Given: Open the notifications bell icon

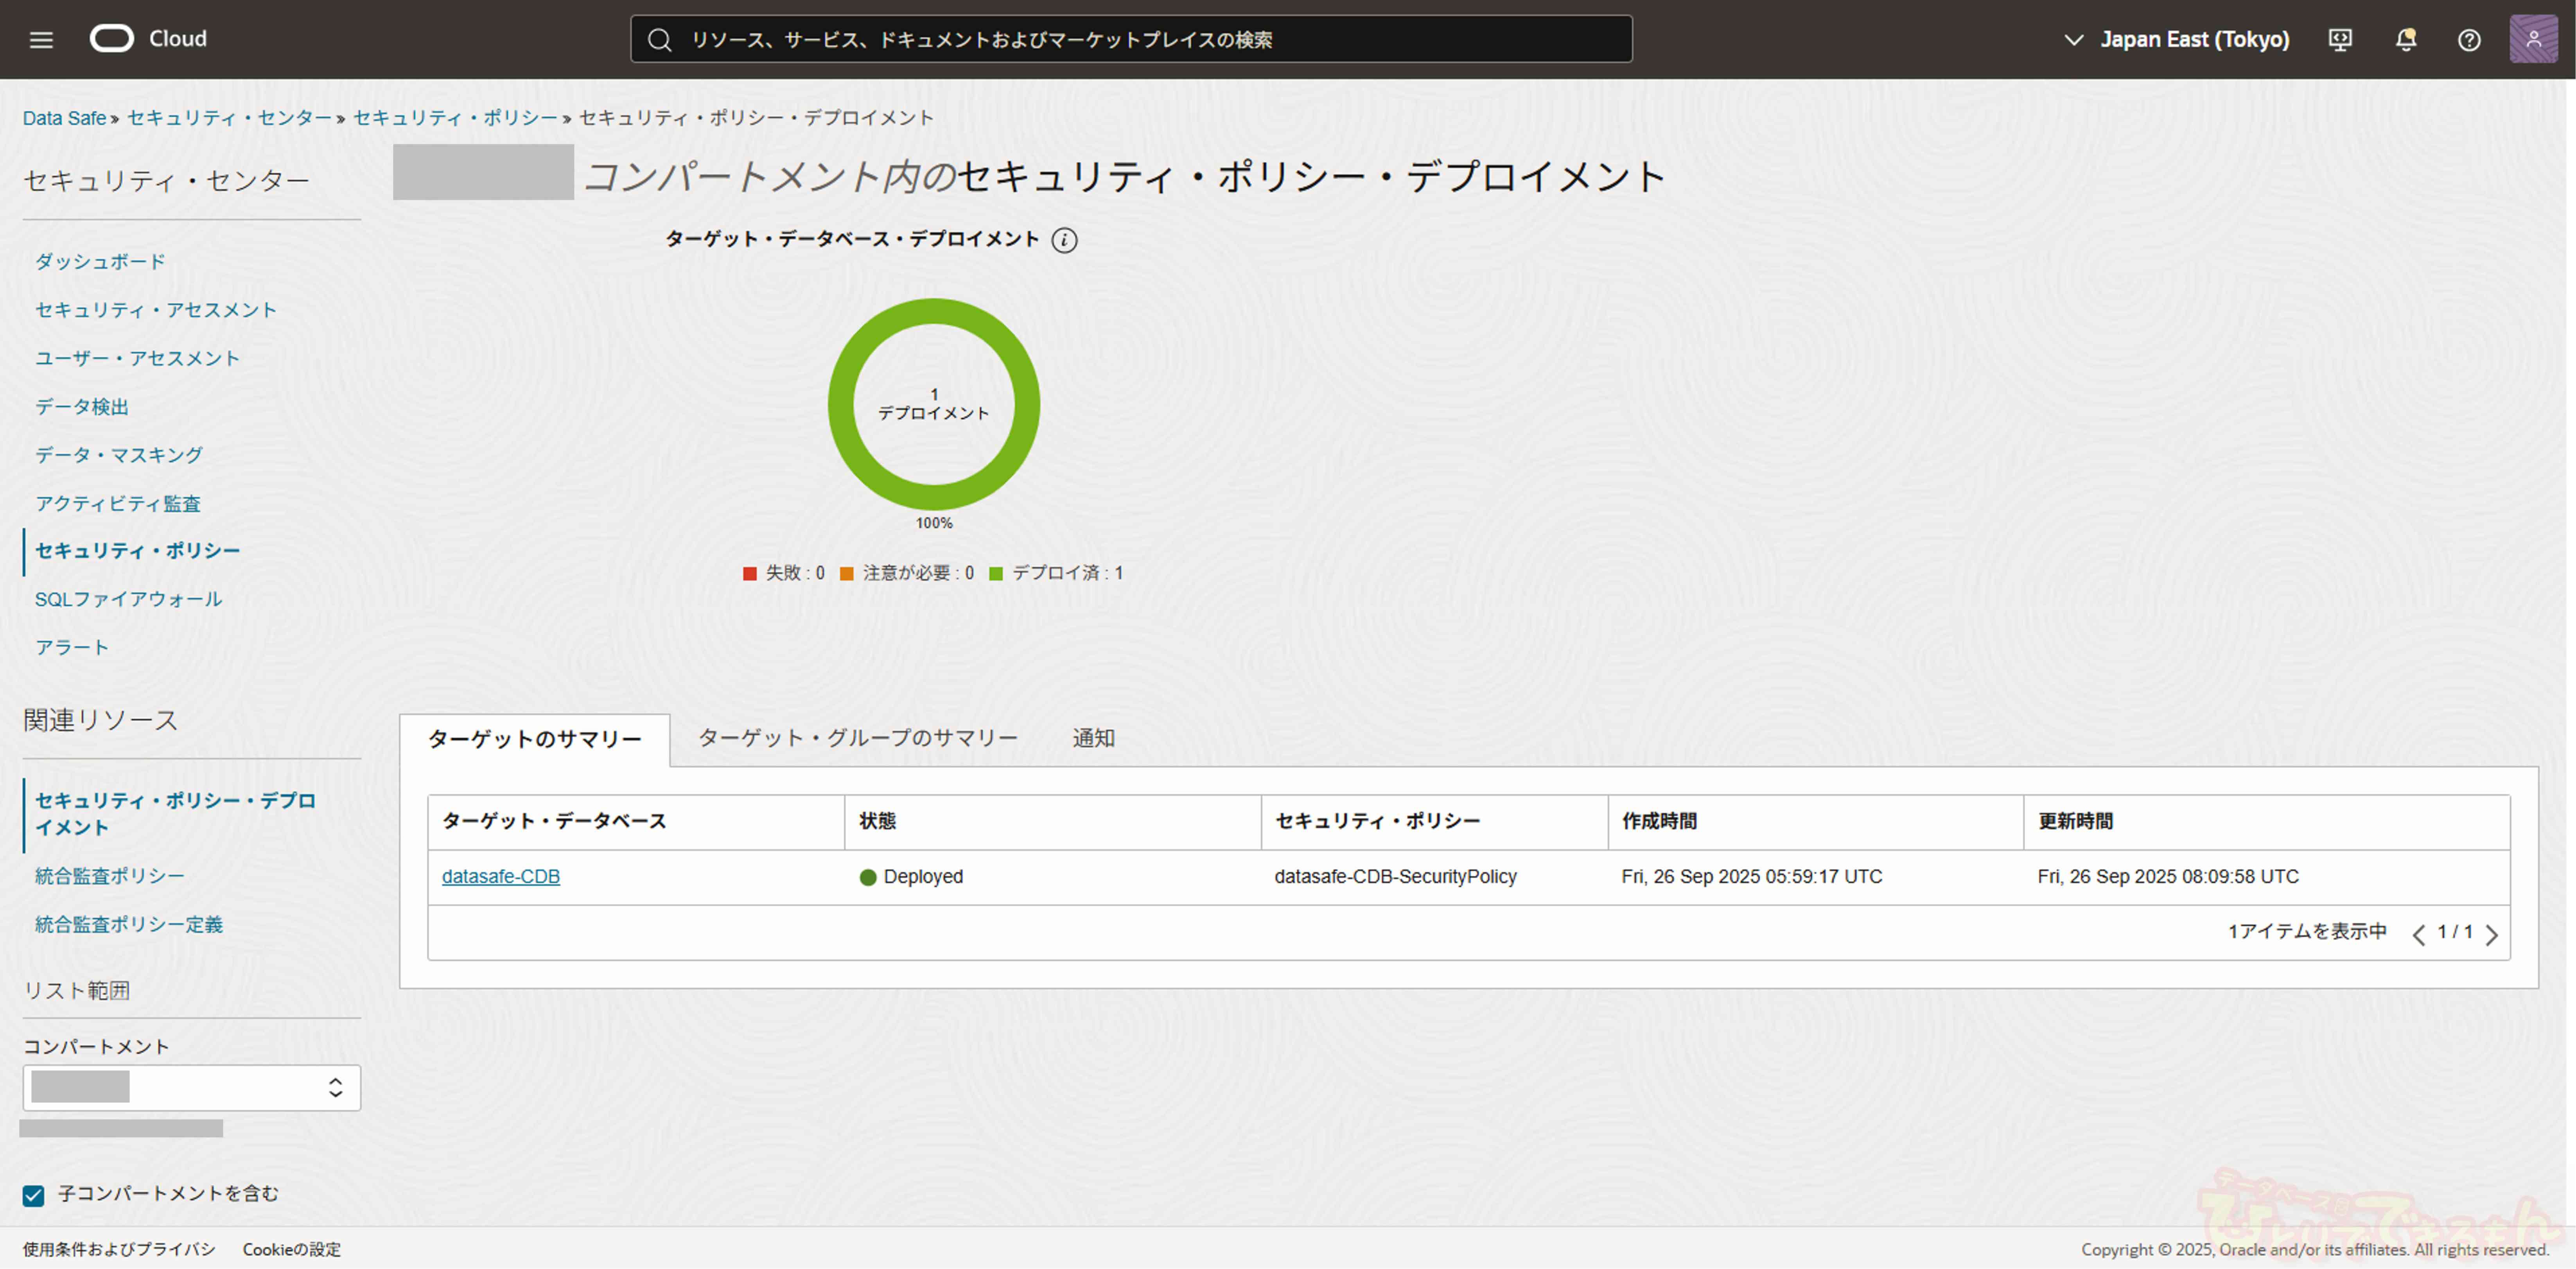Looking at the screenshot, I should click(2406, 39).
